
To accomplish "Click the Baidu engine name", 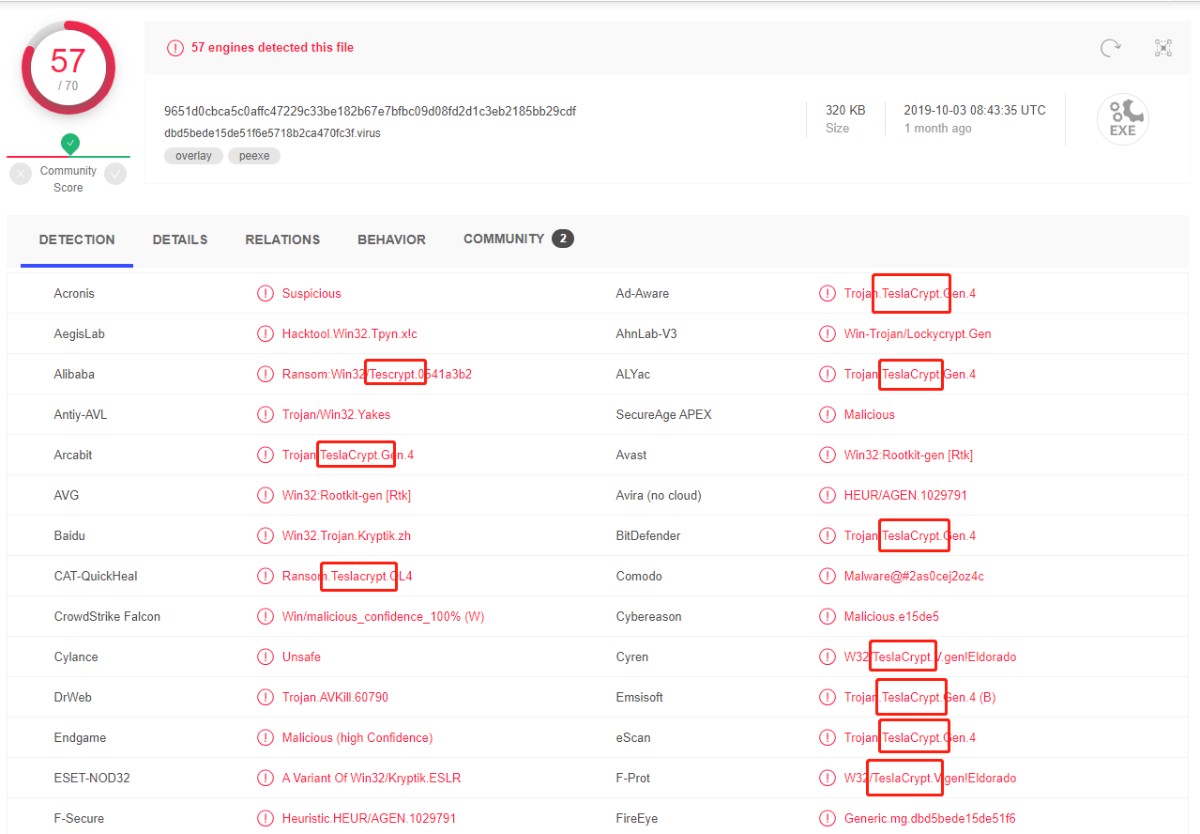I will pos(70,536).
